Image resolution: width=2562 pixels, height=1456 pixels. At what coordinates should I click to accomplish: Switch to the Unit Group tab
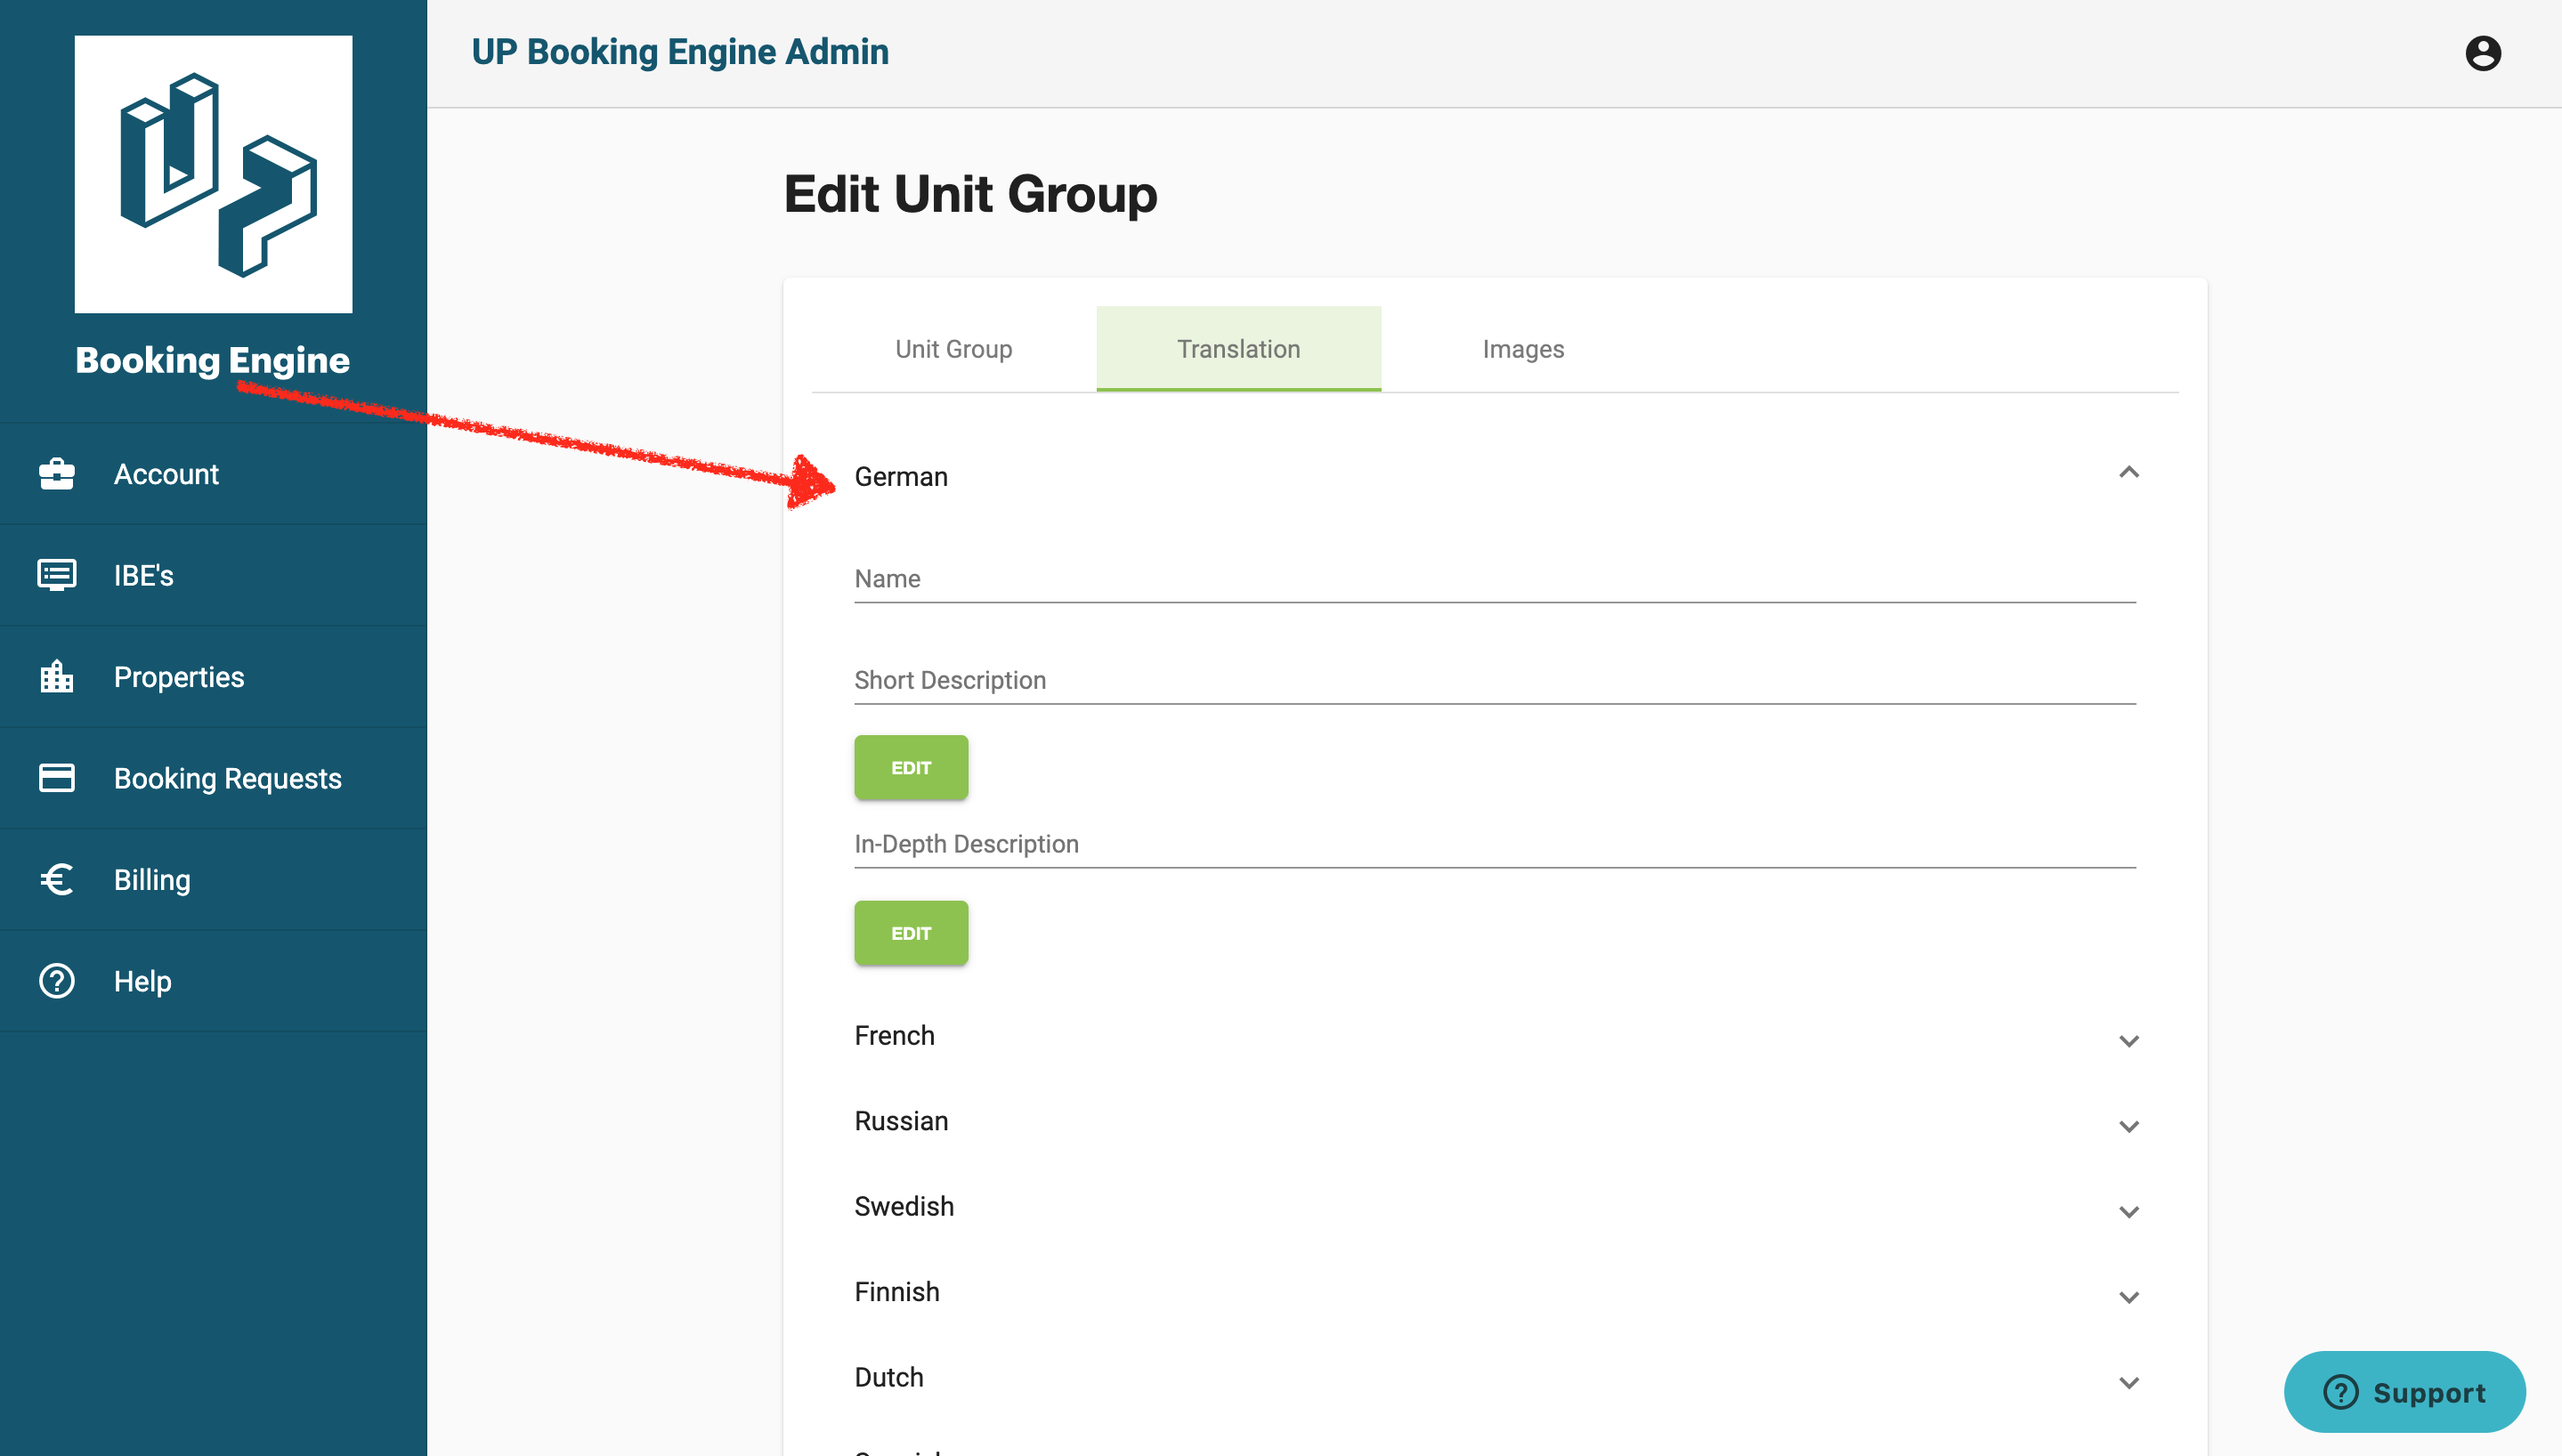(x=953, y=348)
